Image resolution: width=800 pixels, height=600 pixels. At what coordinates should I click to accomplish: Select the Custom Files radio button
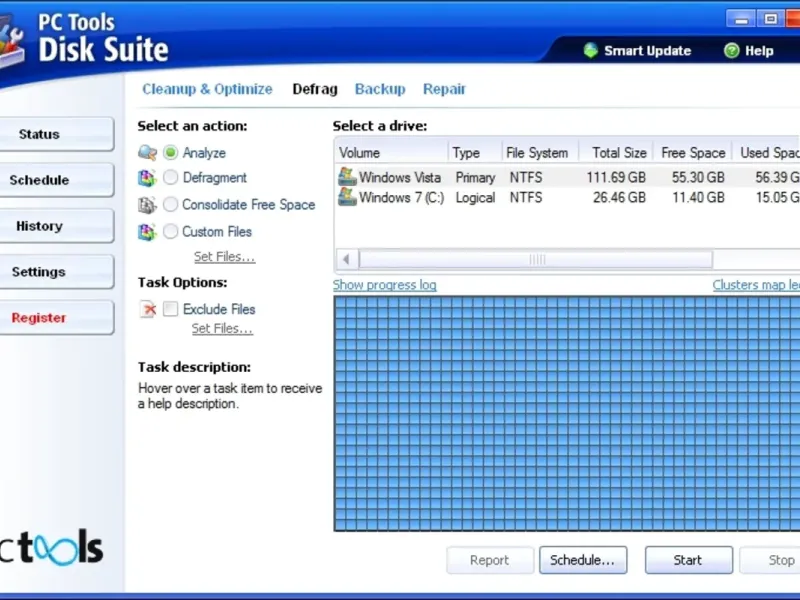click(x=170, y=232)
